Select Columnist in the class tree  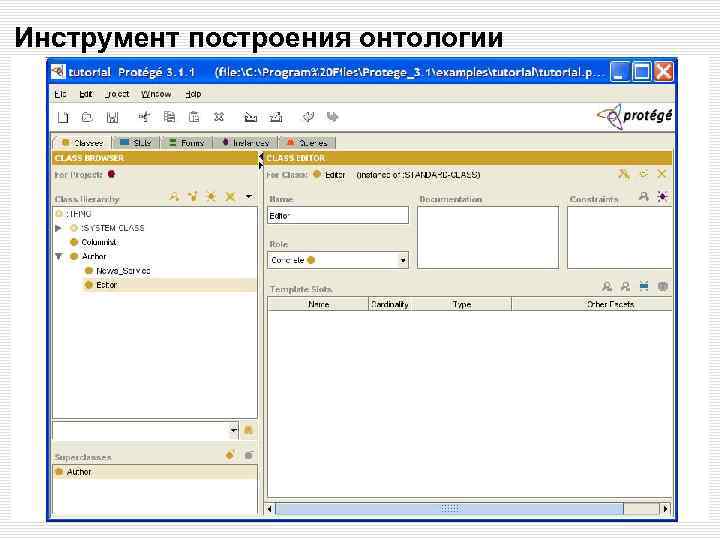click(x=94, y=242)
